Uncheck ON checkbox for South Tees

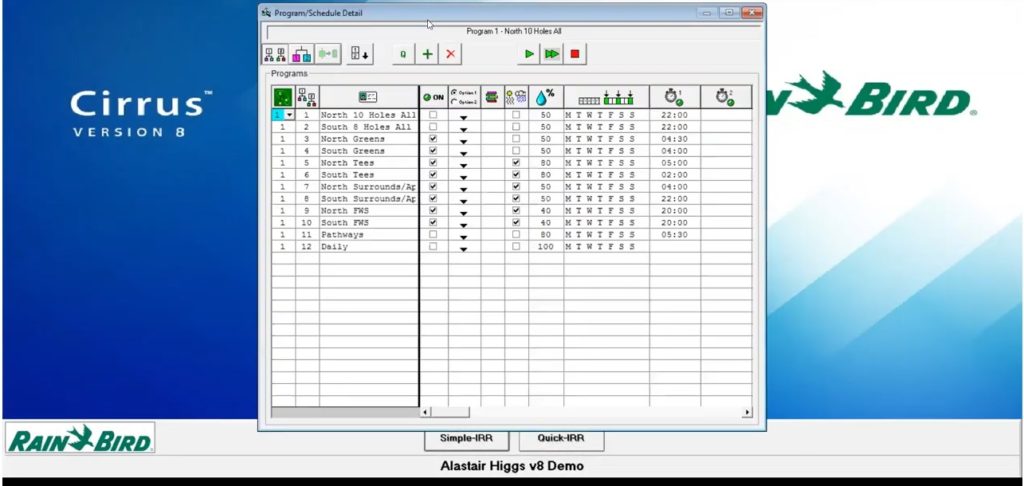pyautogui.click(x=433, y=175)
